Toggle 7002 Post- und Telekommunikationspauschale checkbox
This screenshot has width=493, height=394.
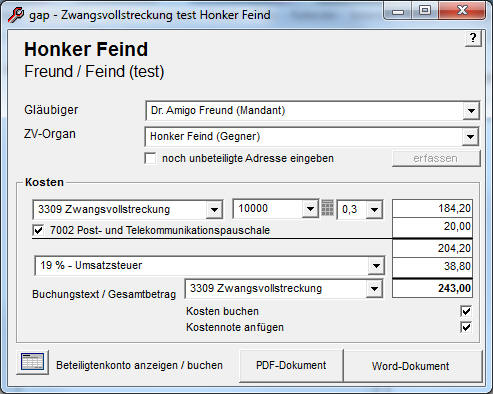[x=38, y=230]
